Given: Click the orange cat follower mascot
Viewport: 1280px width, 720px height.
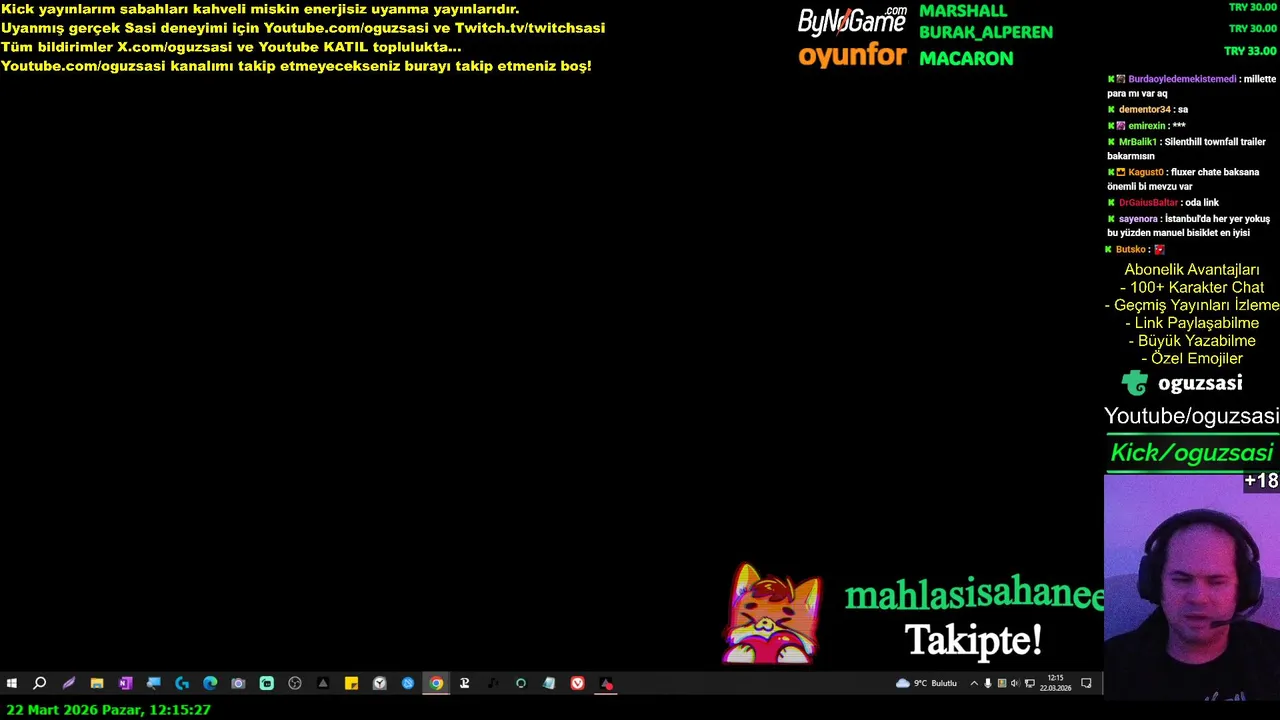Looking at the screenshot, I should pos(773,614).
